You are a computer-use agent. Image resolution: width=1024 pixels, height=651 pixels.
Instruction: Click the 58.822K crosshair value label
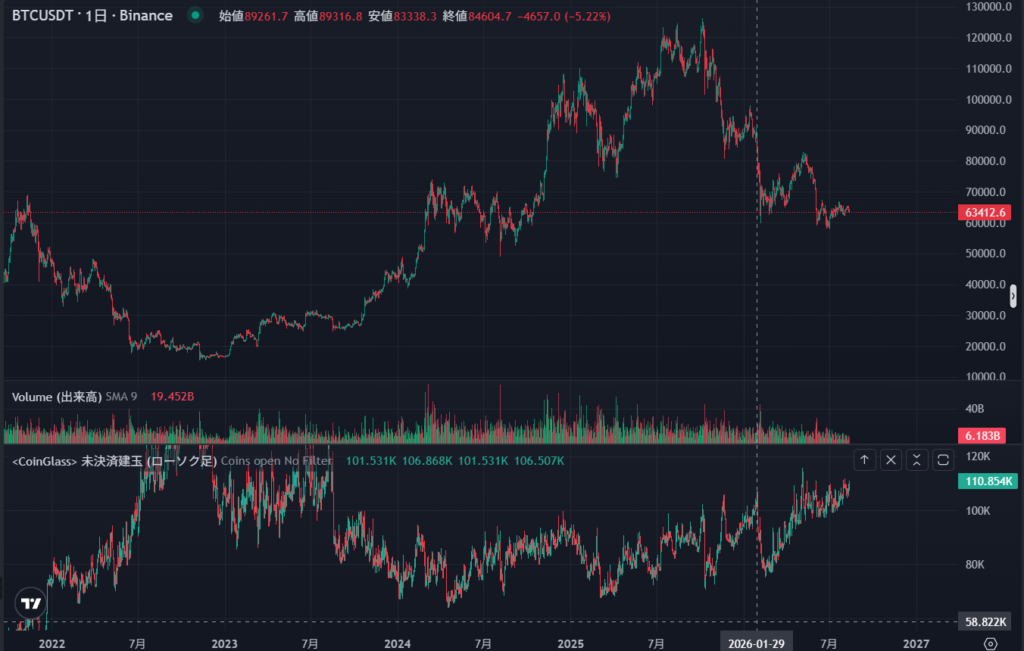pos(987,622)
